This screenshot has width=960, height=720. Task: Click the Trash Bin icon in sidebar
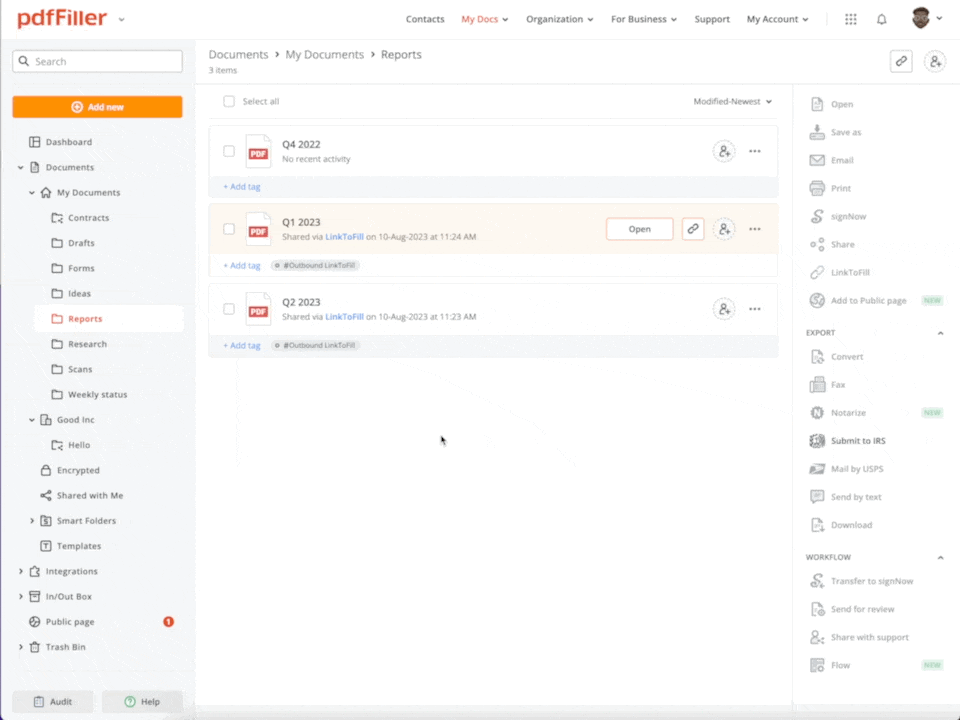point(35,647)
